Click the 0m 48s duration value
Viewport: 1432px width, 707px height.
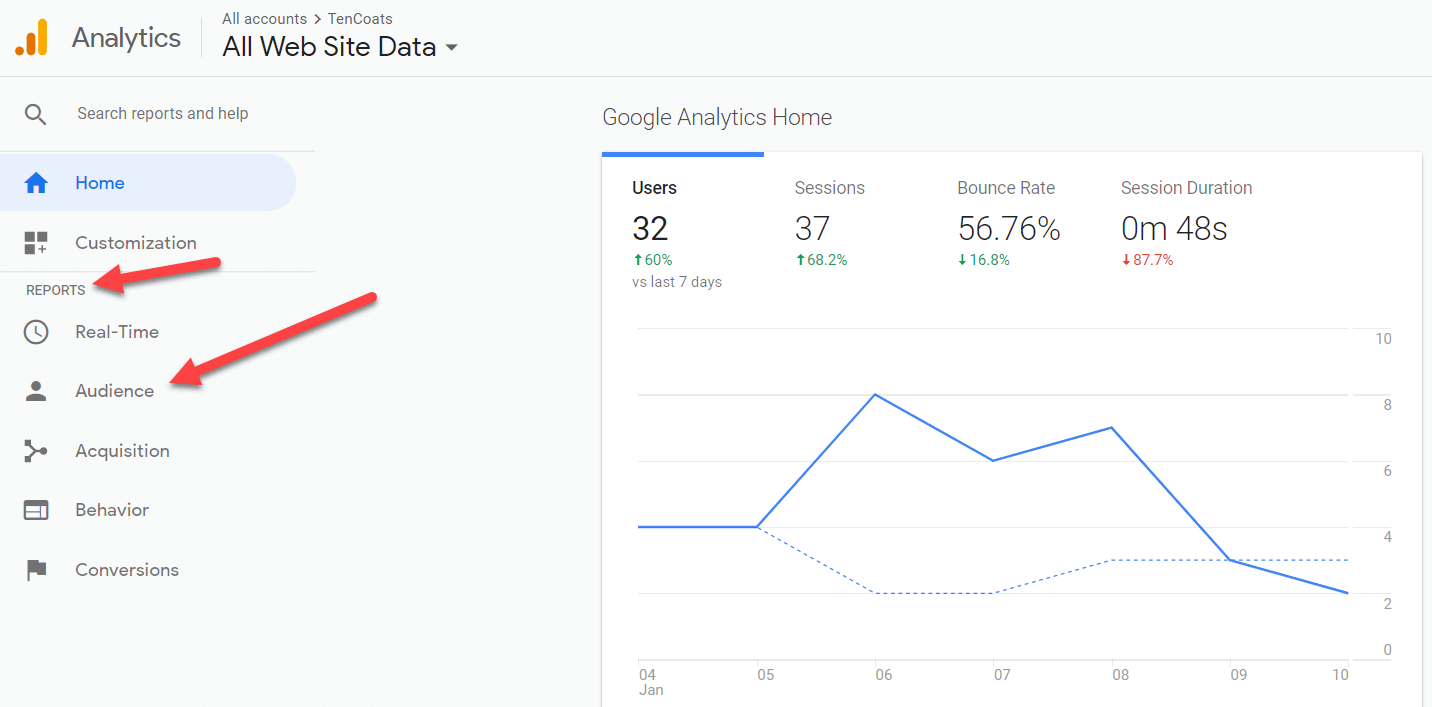click(x=1174, y=229)
